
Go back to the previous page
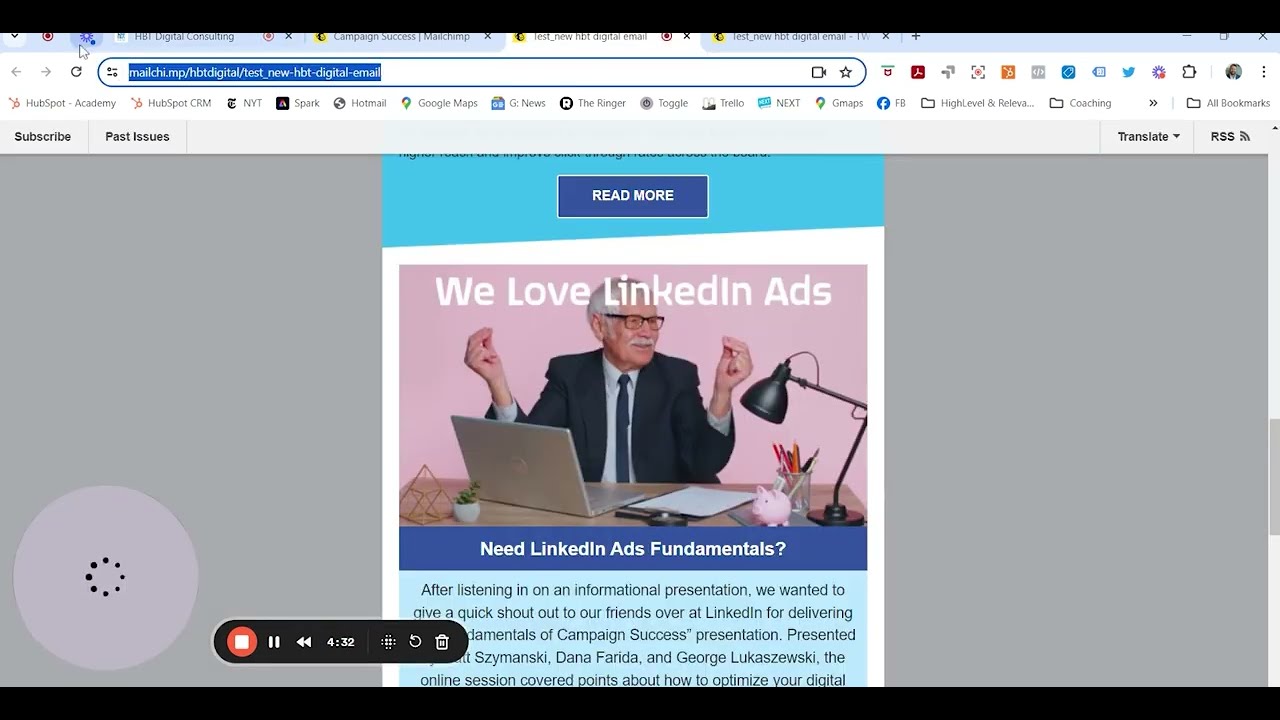[16, 72]
